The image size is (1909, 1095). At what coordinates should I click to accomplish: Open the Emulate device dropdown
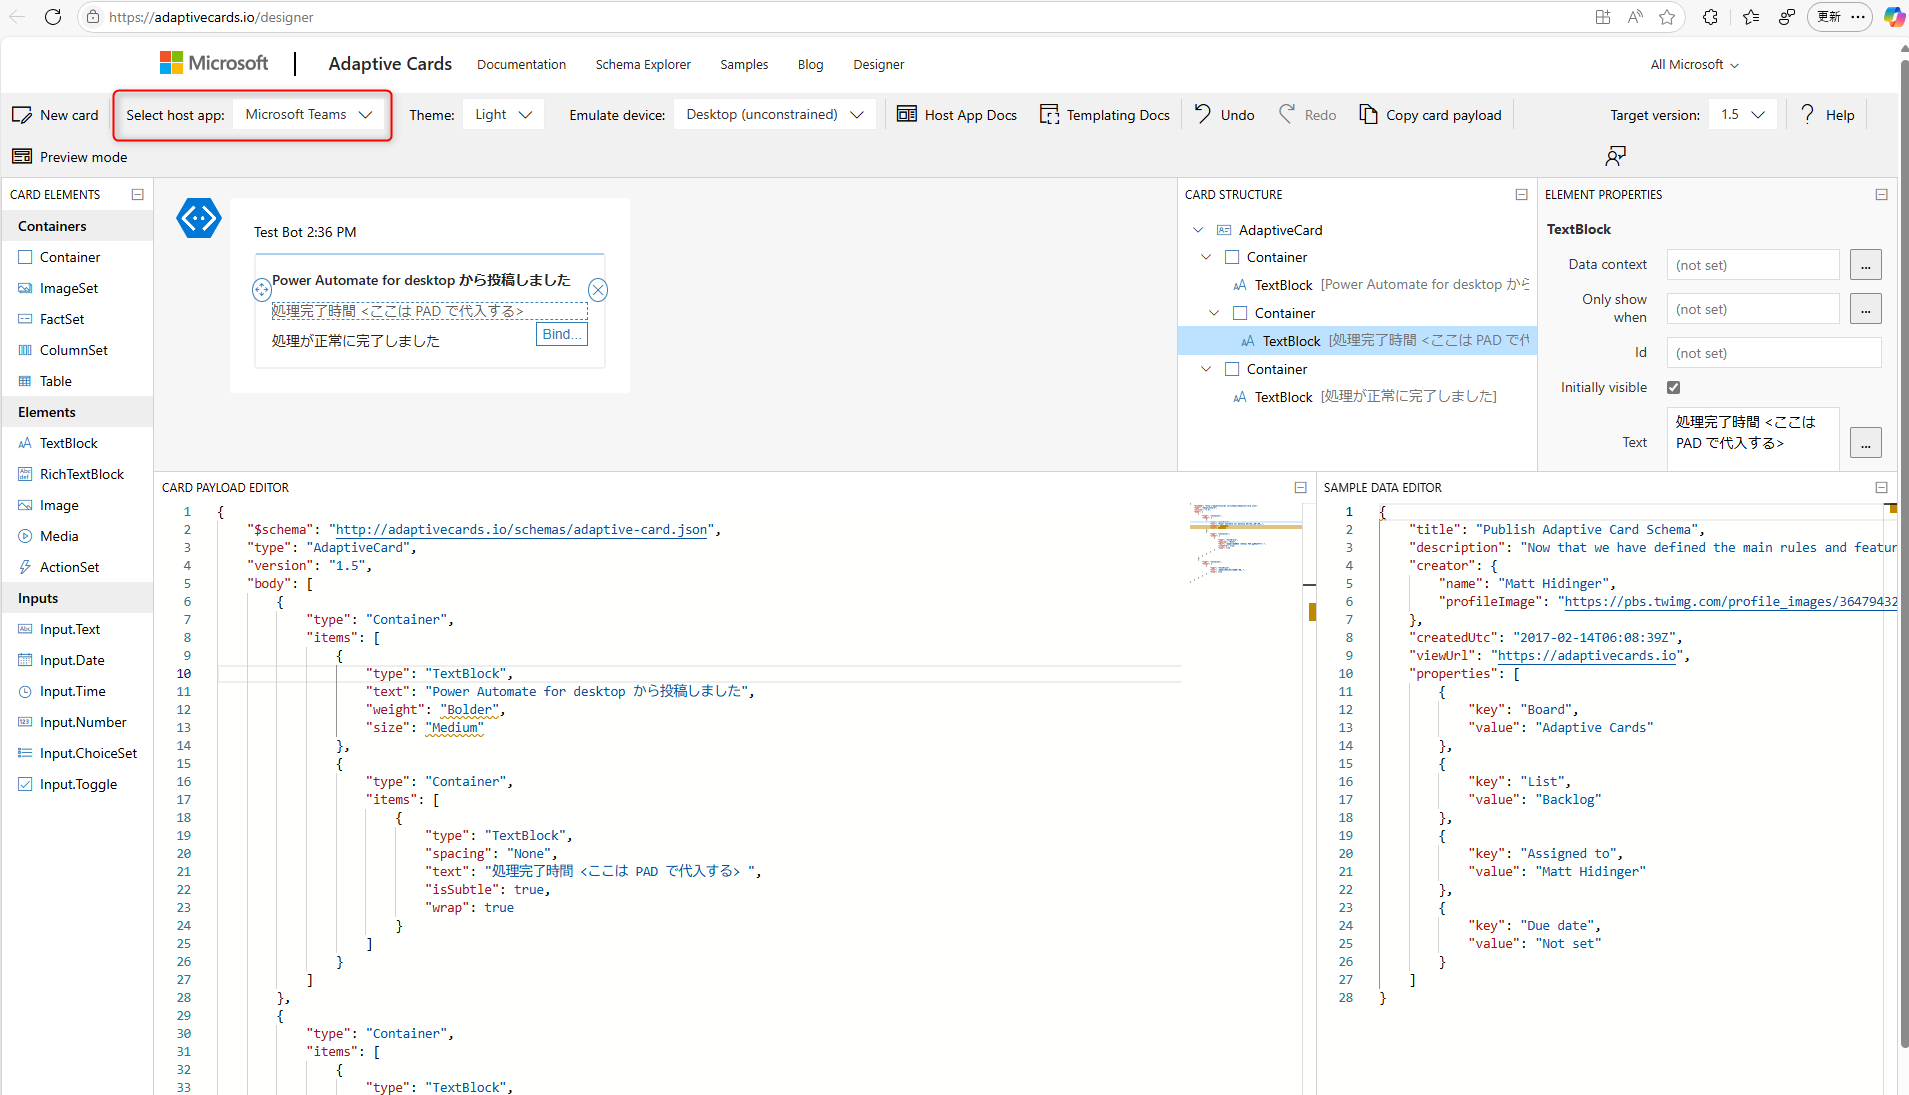click(x=775, y=115)
